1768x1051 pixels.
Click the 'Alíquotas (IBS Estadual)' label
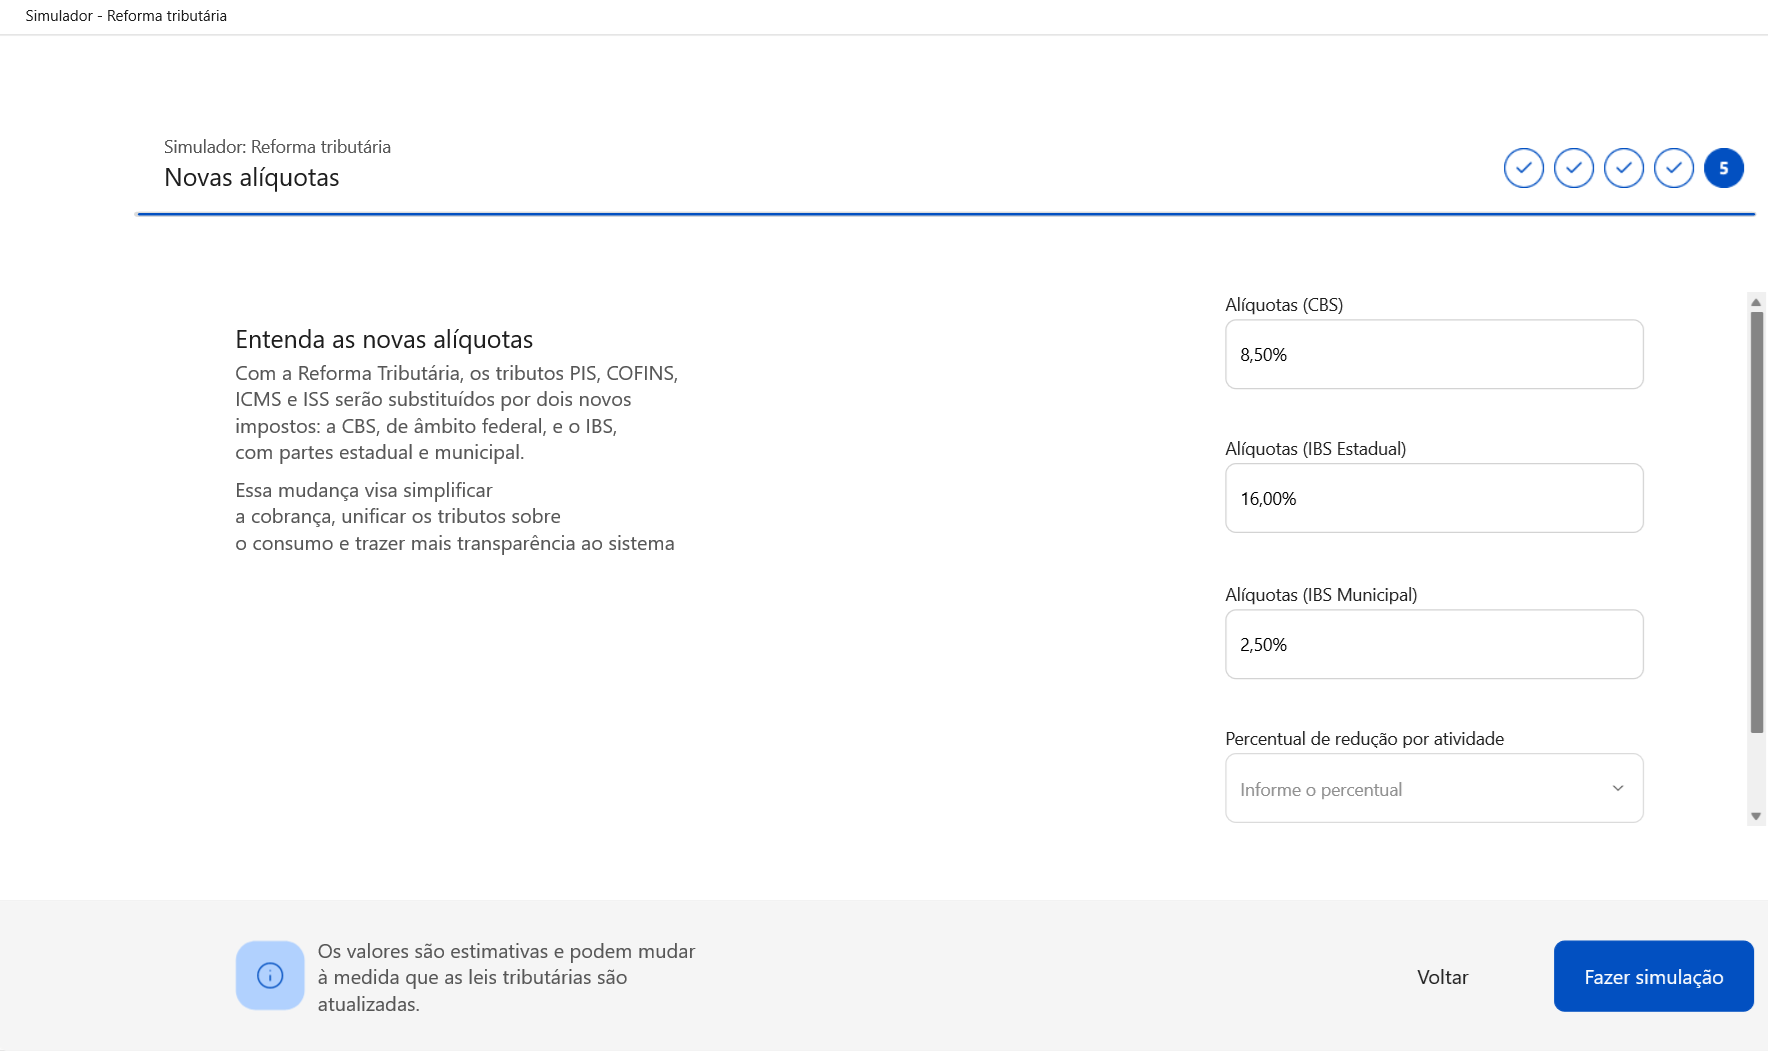(x=1315, y=449)
